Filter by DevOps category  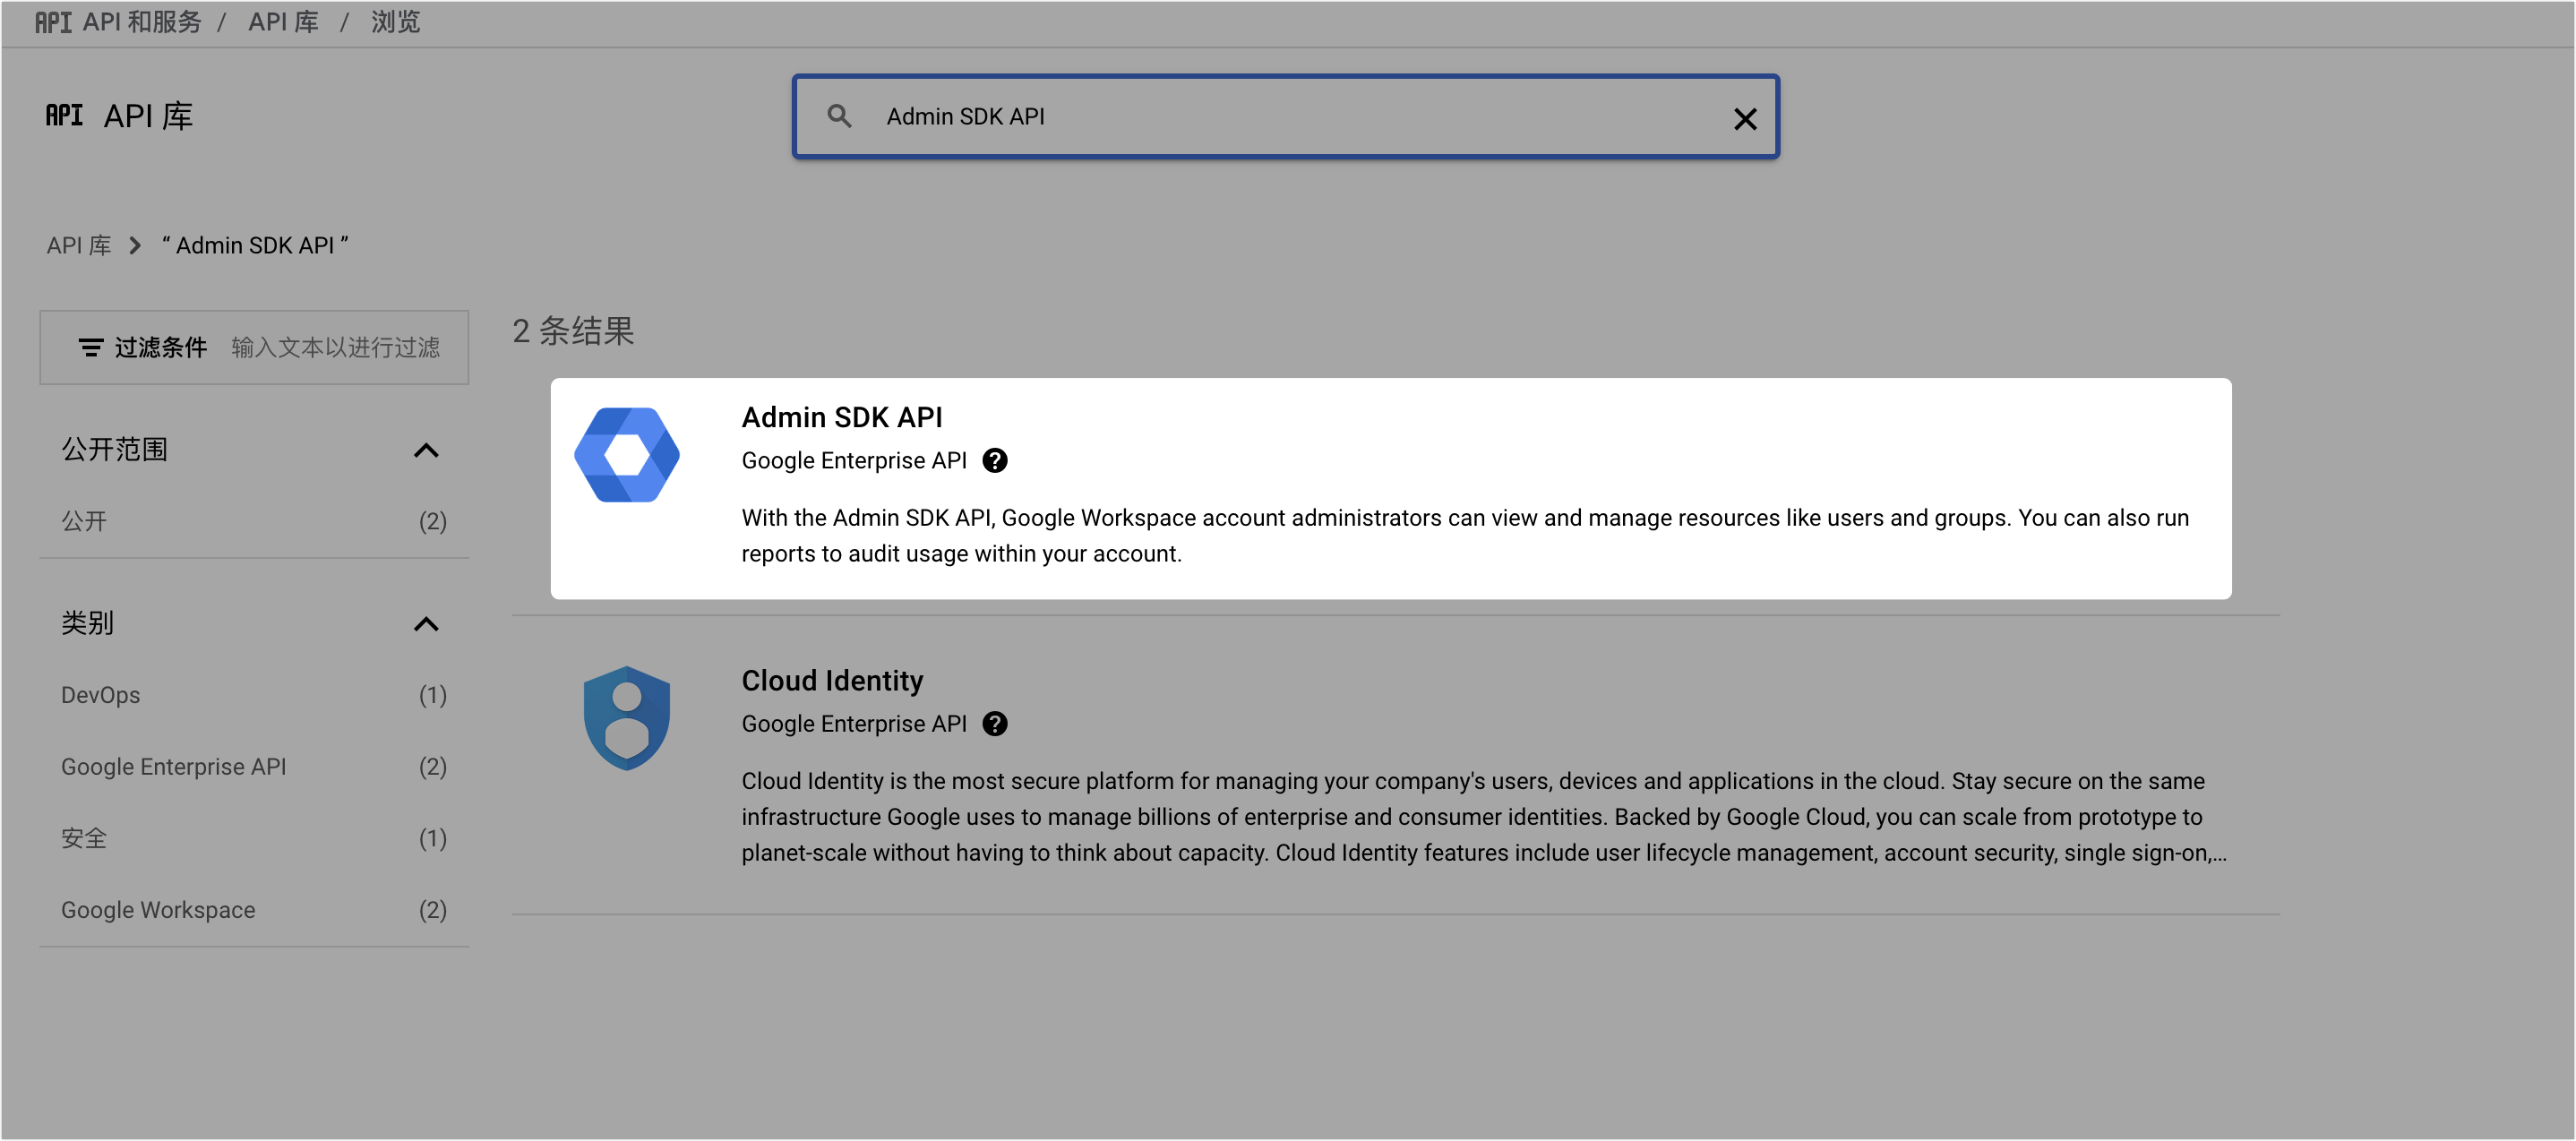pos(254,695)
